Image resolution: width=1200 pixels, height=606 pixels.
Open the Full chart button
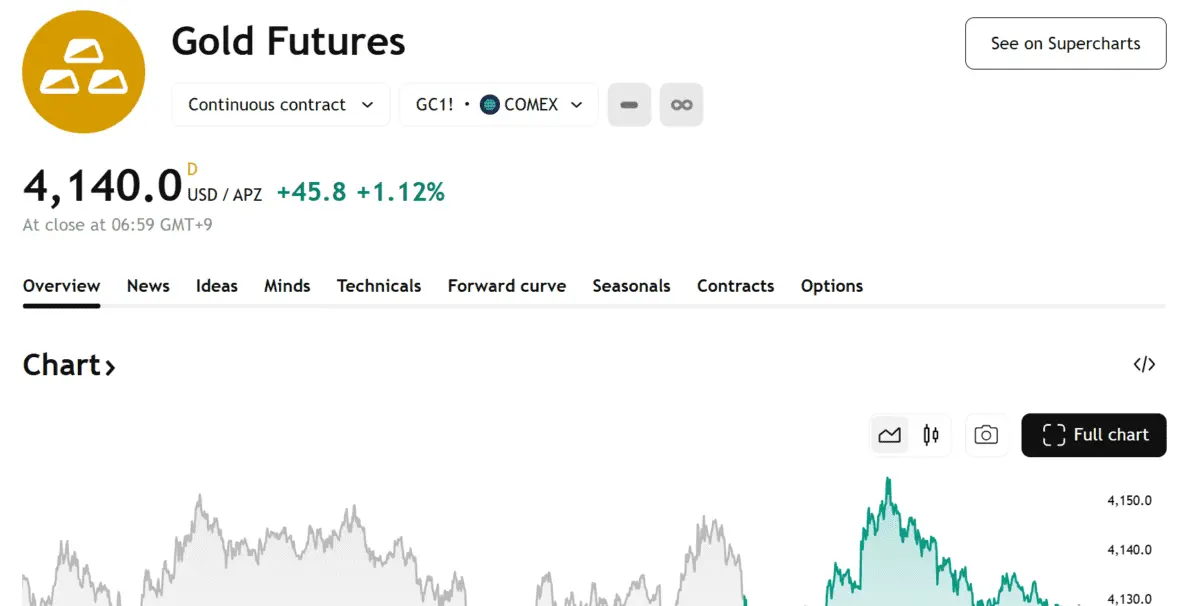(1094, 435)
